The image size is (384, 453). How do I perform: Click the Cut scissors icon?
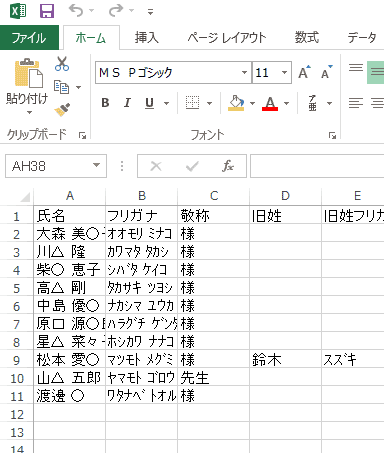click(62, 64)
